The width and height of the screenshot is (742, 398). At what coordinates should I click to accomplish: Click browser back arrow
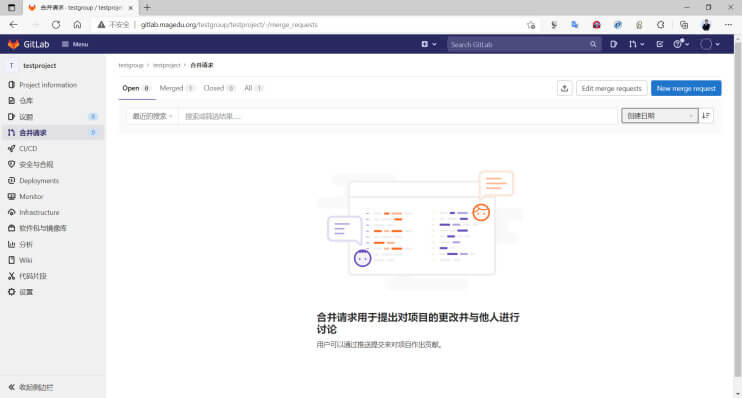click(x=13, y=25)
